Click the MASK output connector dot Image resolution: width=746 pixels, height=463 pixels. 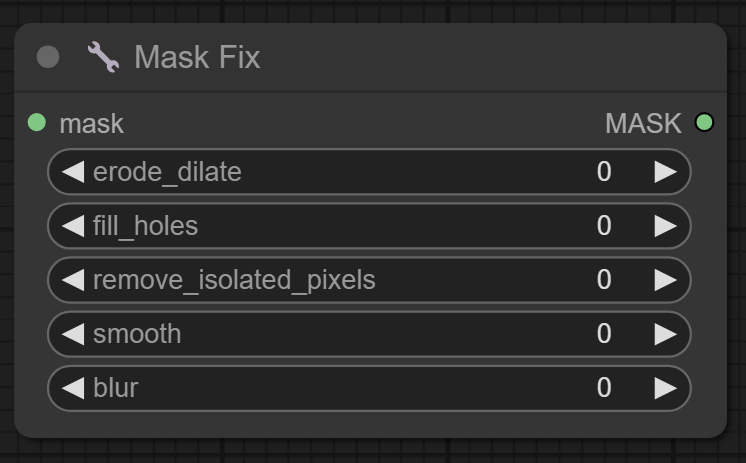click(x=704, y=123)
